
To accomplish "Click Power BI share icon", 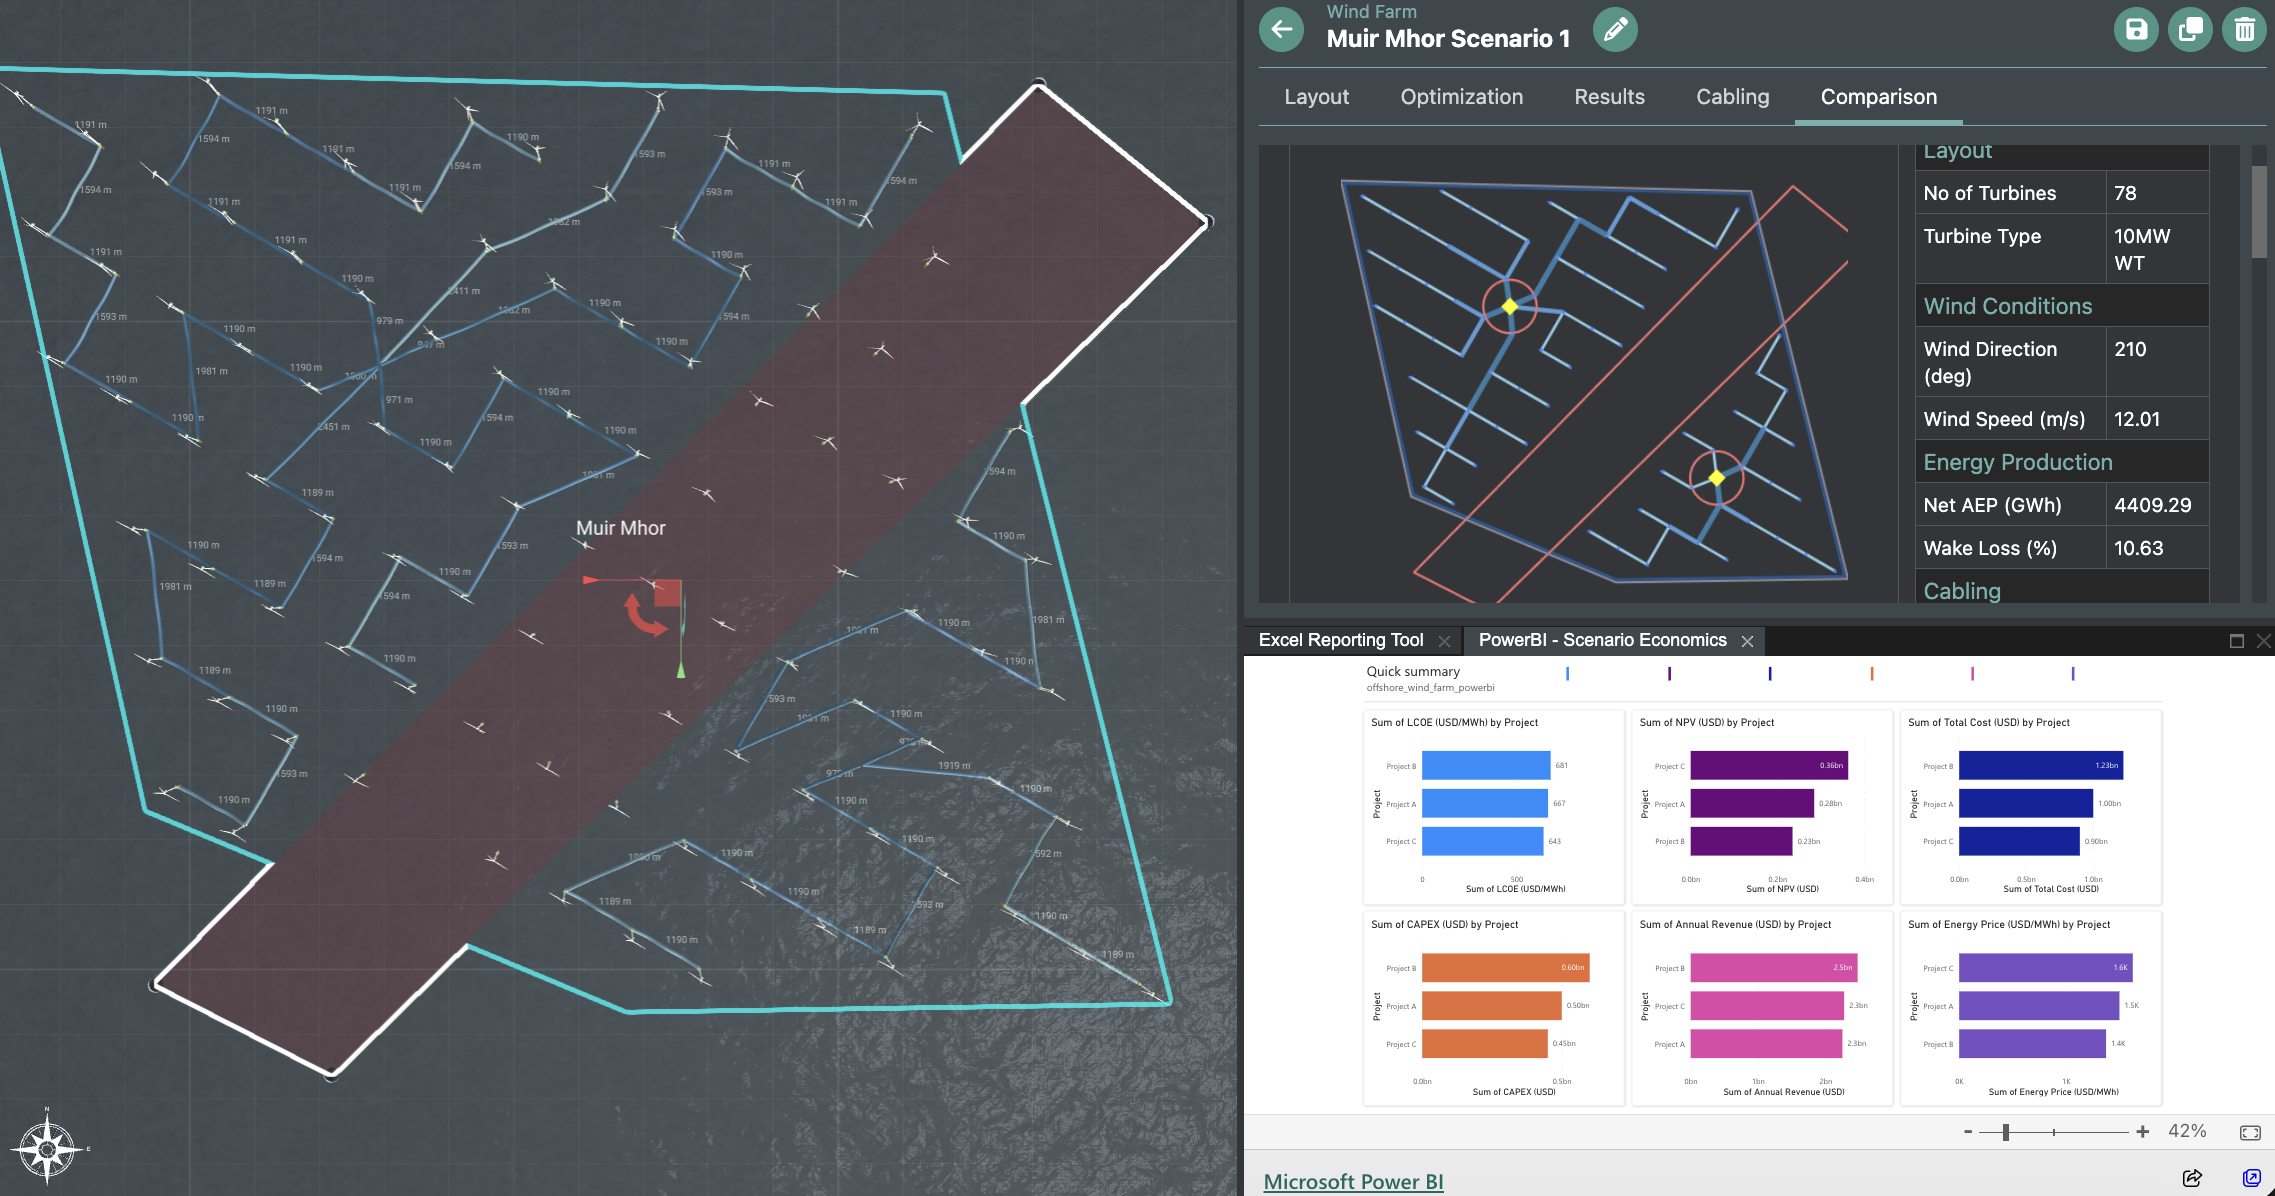I will click(x=2192, y=1178).
